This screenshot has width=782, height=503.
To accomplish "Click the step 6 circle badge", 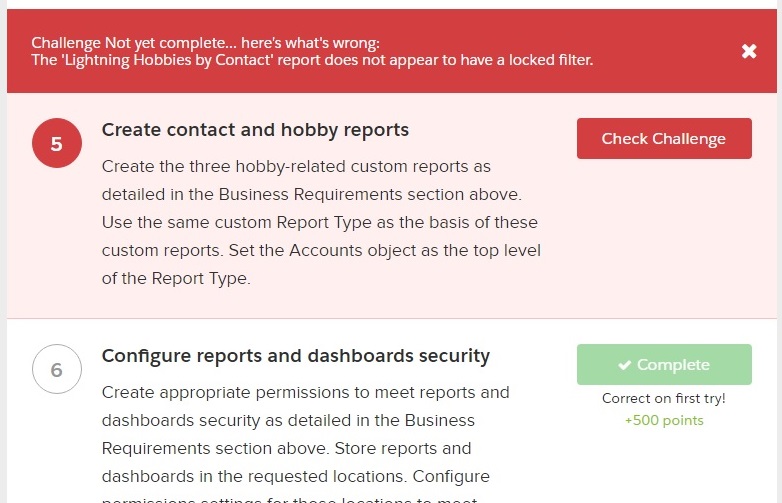I will [56, 370].
